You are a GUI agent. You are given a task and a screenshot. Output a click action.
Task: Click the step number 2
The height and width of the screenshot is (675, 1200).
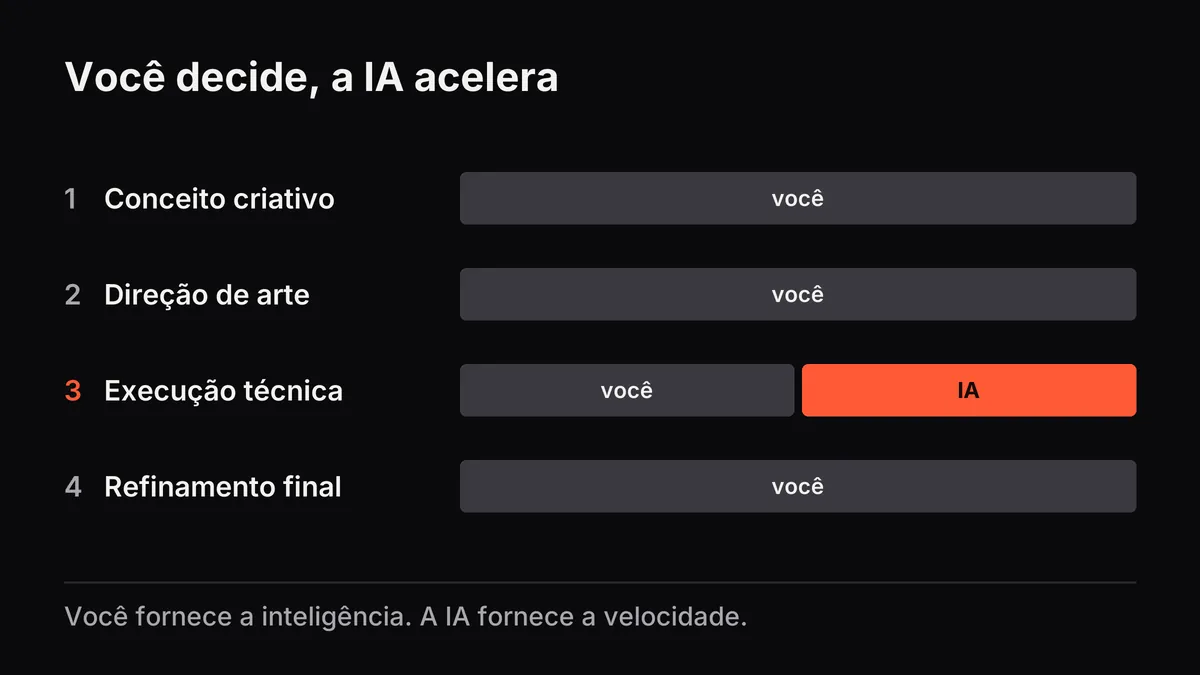[x=72, y=295]
